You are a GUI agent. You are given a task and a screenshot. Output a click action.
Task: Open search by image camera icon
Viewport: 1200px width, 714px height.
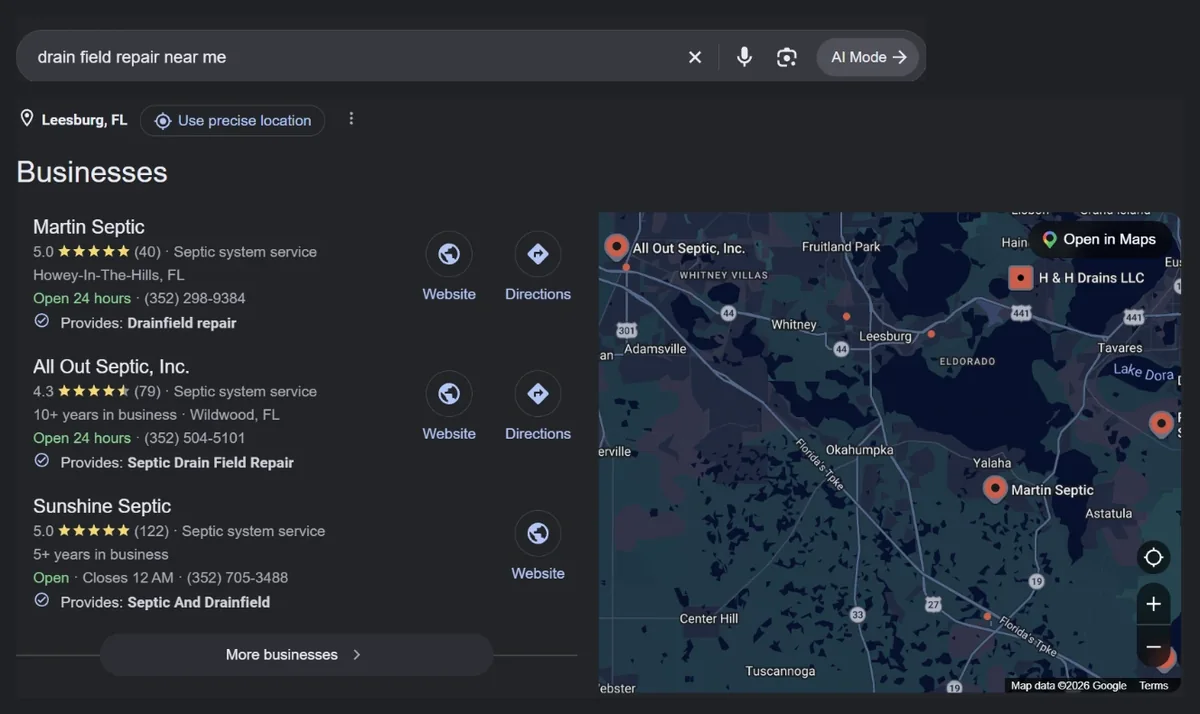pyautogui.click(x=787, y=57)
